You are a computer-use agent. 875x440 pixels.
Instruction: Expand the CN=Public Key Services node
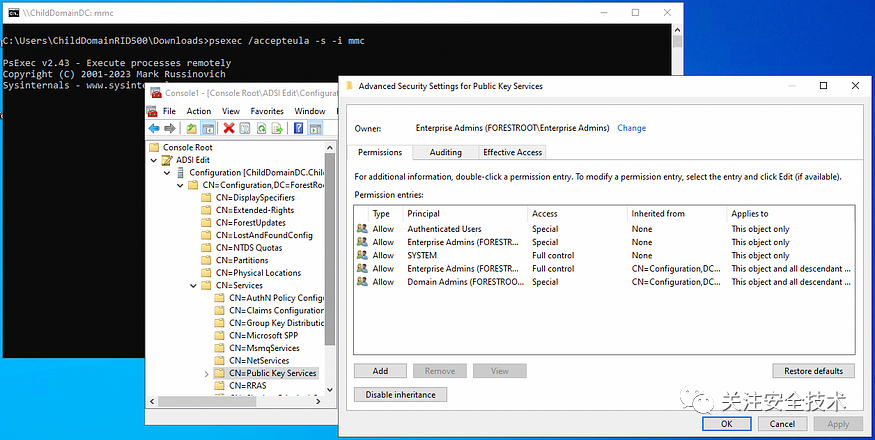[x=206, y=374]
